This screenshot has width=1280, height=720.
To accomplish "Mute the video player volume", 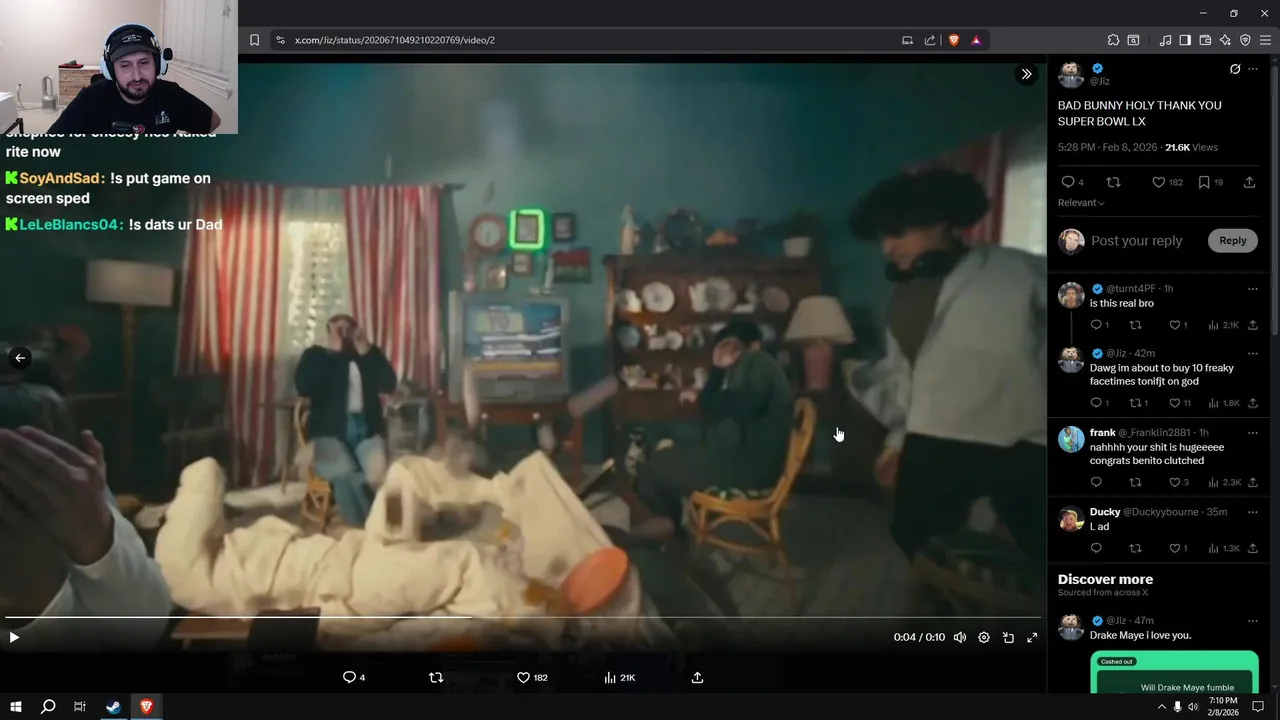I will (x=960, y=637).
